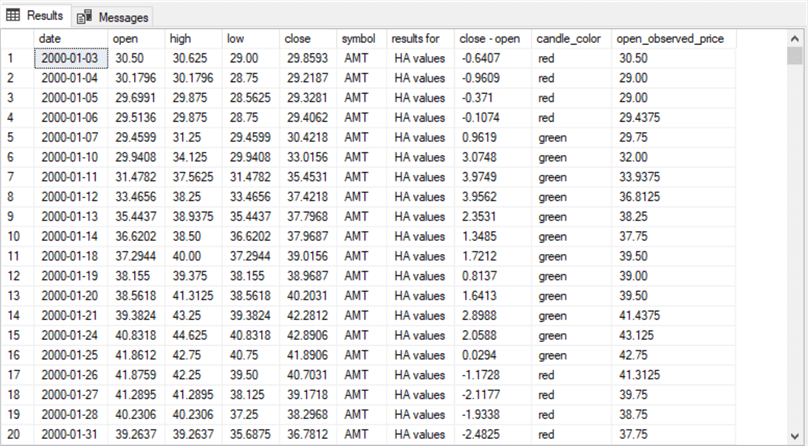
Task: Select the close column header
Action: point(308,39)
